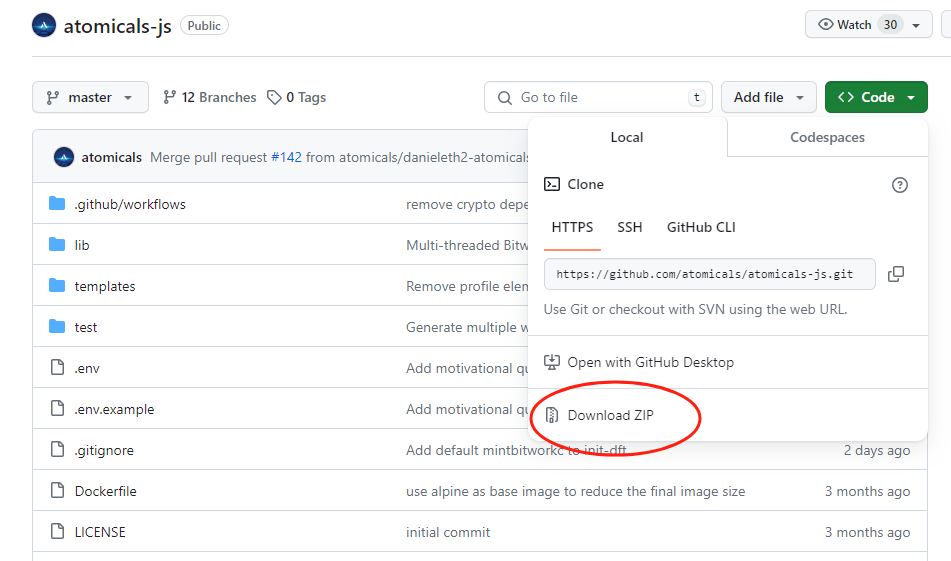Viewport: 951px width, 561px height.
Task: Open the .gitignore file
Action: click(x=104, y=451)
